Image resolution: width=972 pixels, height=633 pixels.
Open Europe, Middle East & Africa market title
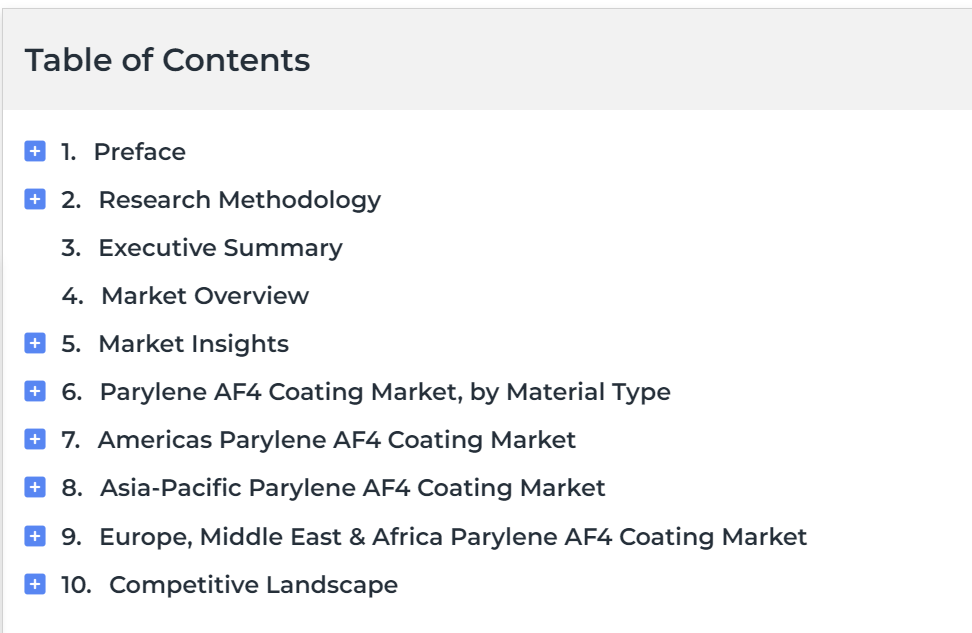(453, 537)
